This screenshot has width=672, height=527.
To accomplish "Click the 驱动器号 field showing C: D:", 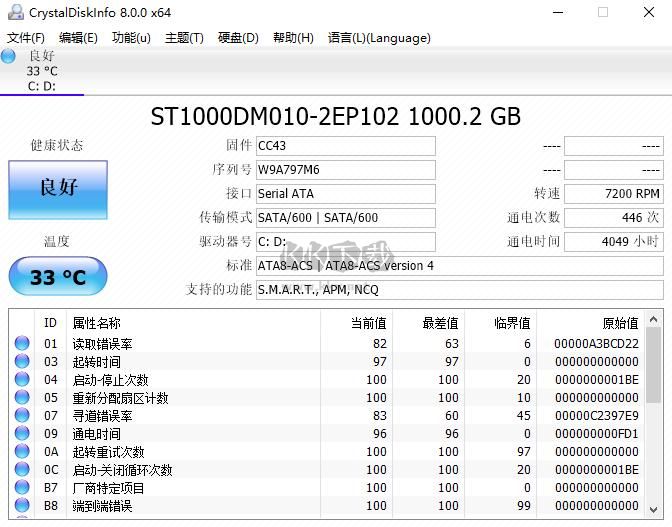I will pos(346,242).
